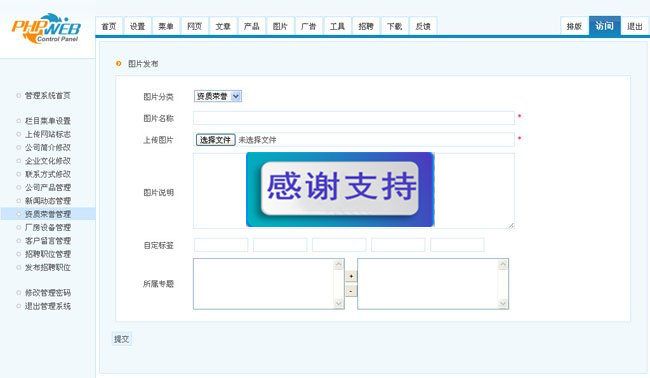650x378 pixels.
Task: Expand the 图片分类 dropdown showing 资质荣誉
Action: pos(218,96)
